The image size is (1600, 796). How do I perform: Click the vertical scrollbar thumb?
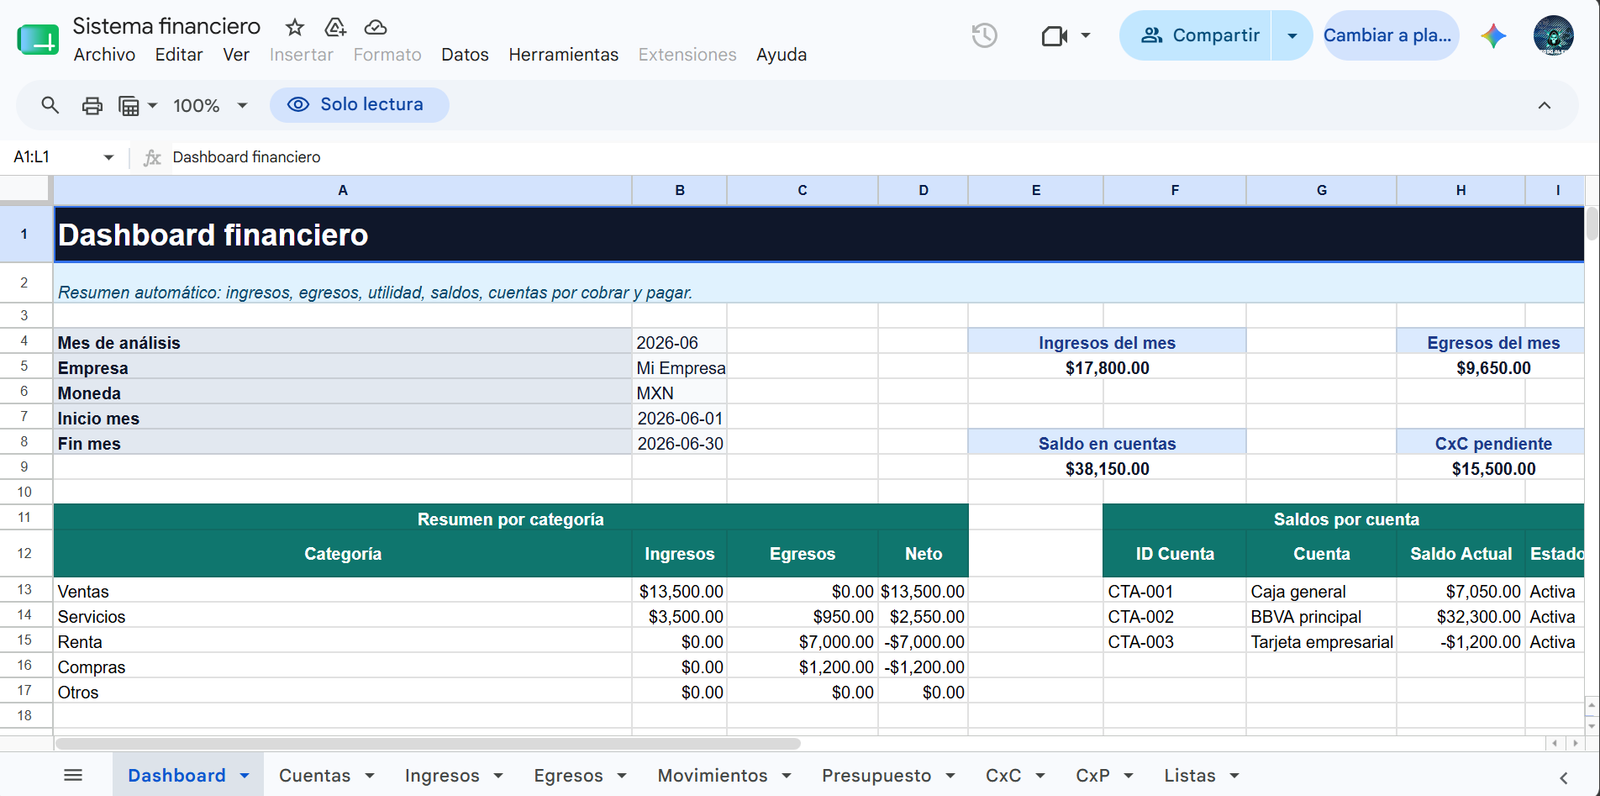pos(1591,224)
